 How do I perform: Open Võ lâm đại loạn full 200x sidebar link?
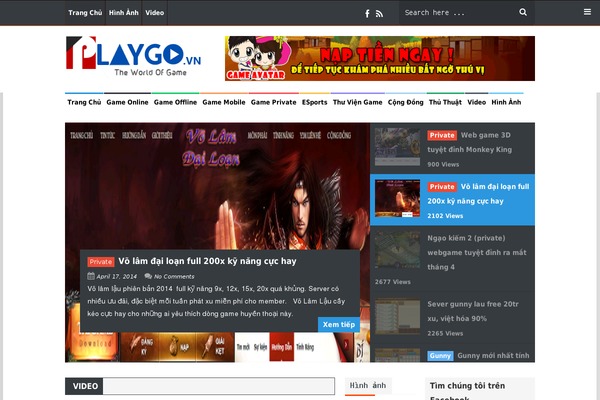click(x=478, y=194)
